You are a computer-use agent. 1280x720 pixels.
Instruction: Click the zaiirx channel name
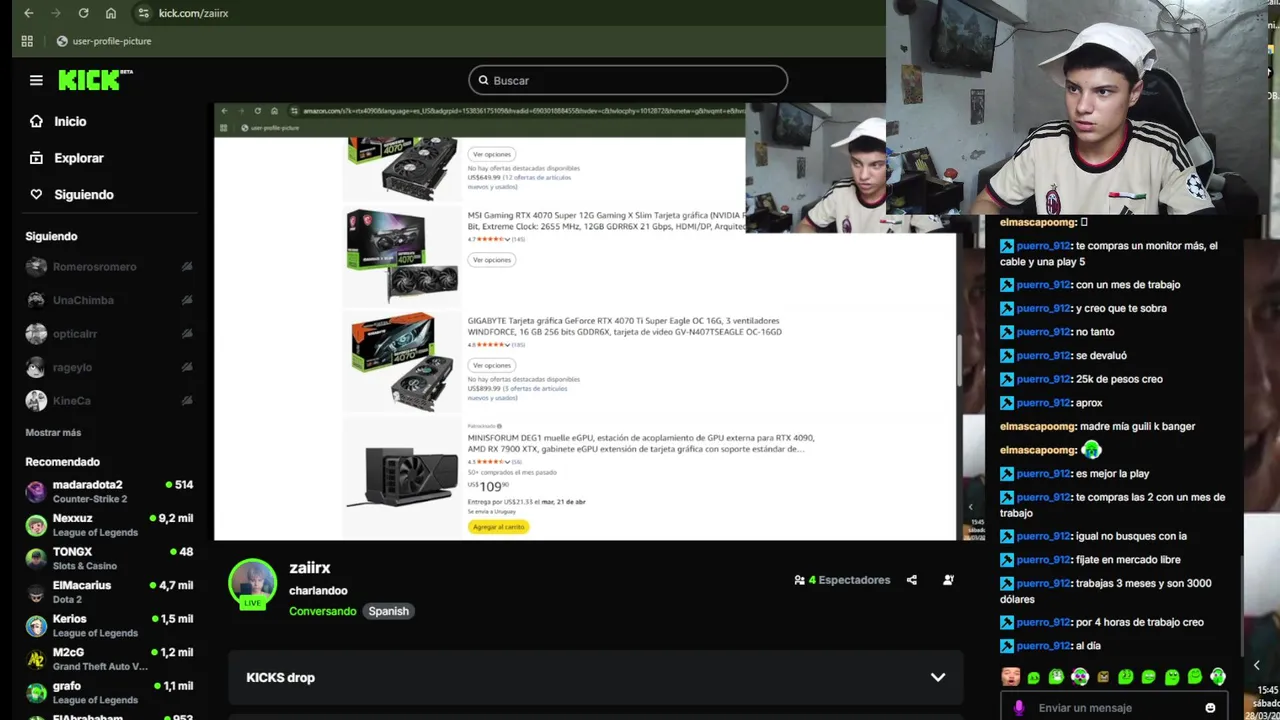coord(310,568)
